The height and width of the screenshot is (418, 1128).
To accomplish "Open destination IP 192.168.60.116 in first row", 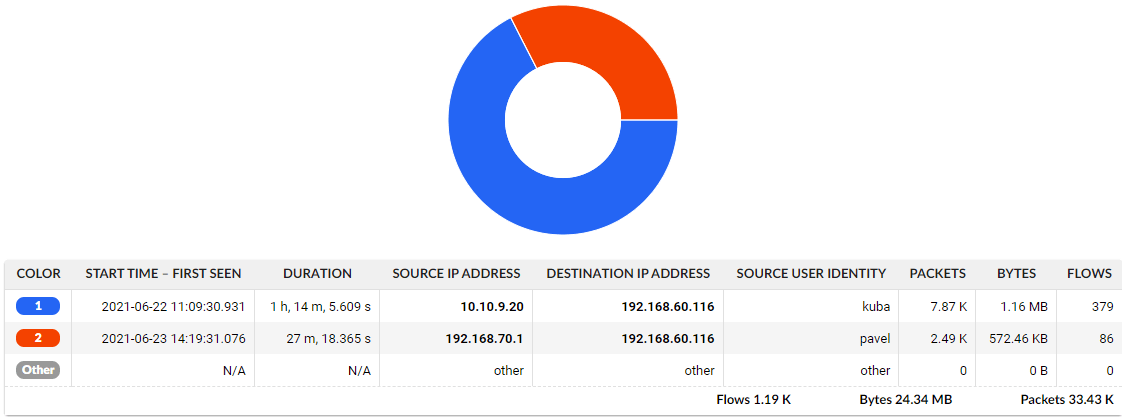I will (x=667, y=307).
